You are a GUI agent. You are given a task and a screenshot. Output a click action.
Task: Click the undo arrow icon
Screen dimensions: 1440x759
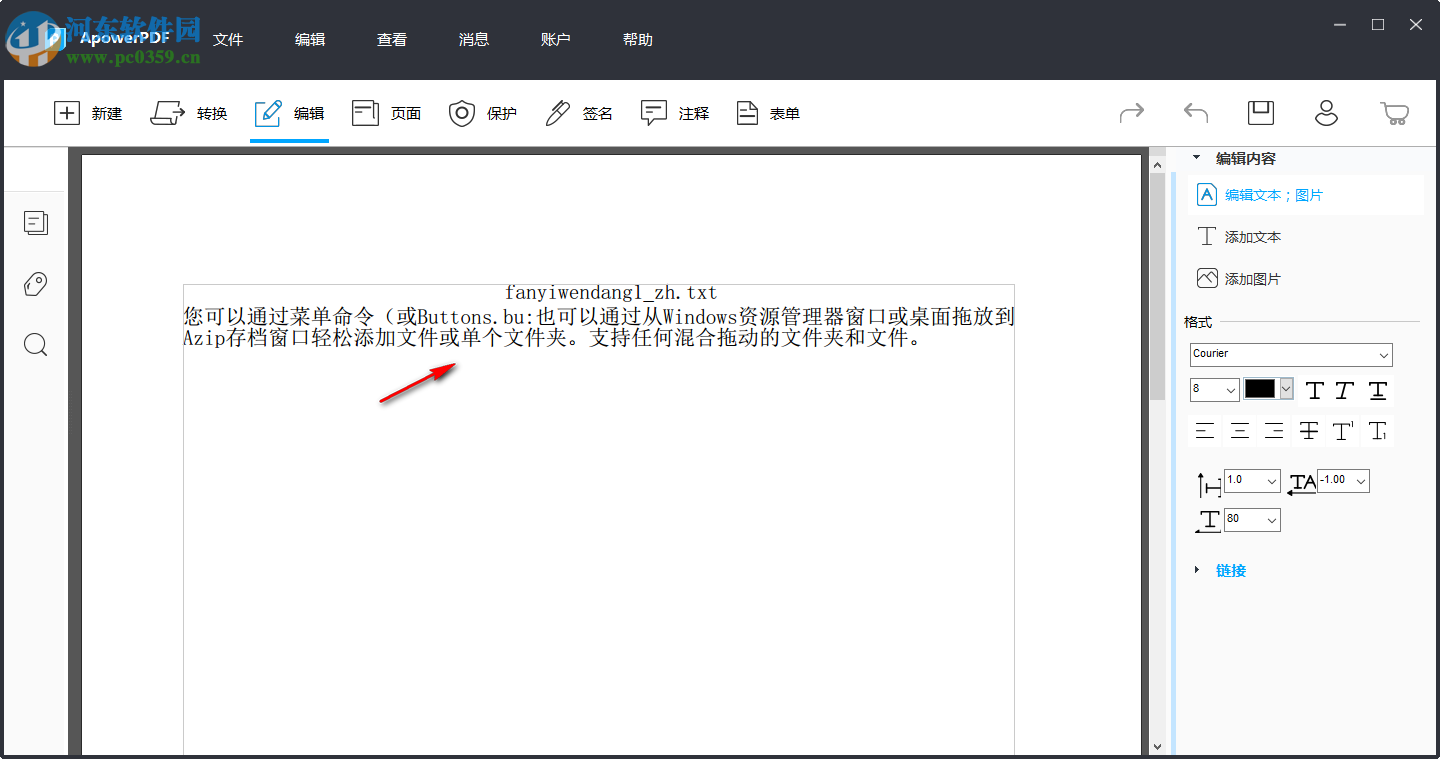point(1195,113)
